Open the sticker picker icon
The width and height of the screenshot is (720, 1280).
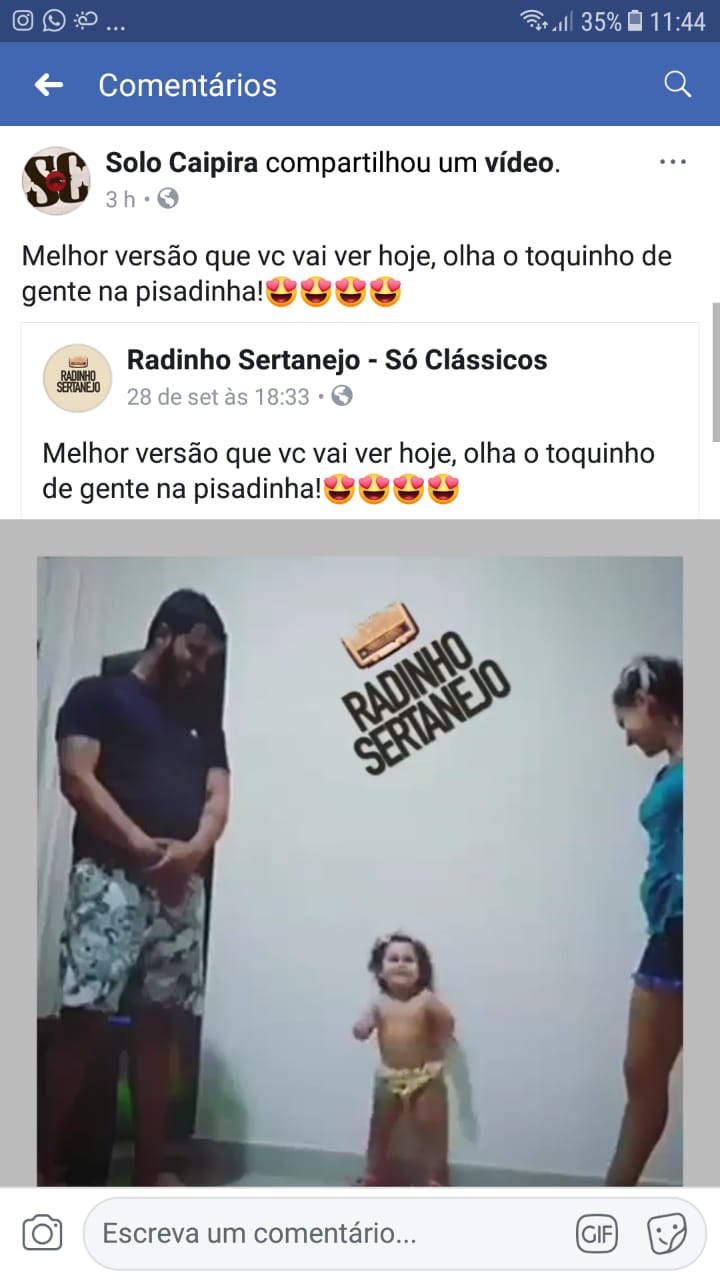pyautogui.click(x=666, y=1234)
